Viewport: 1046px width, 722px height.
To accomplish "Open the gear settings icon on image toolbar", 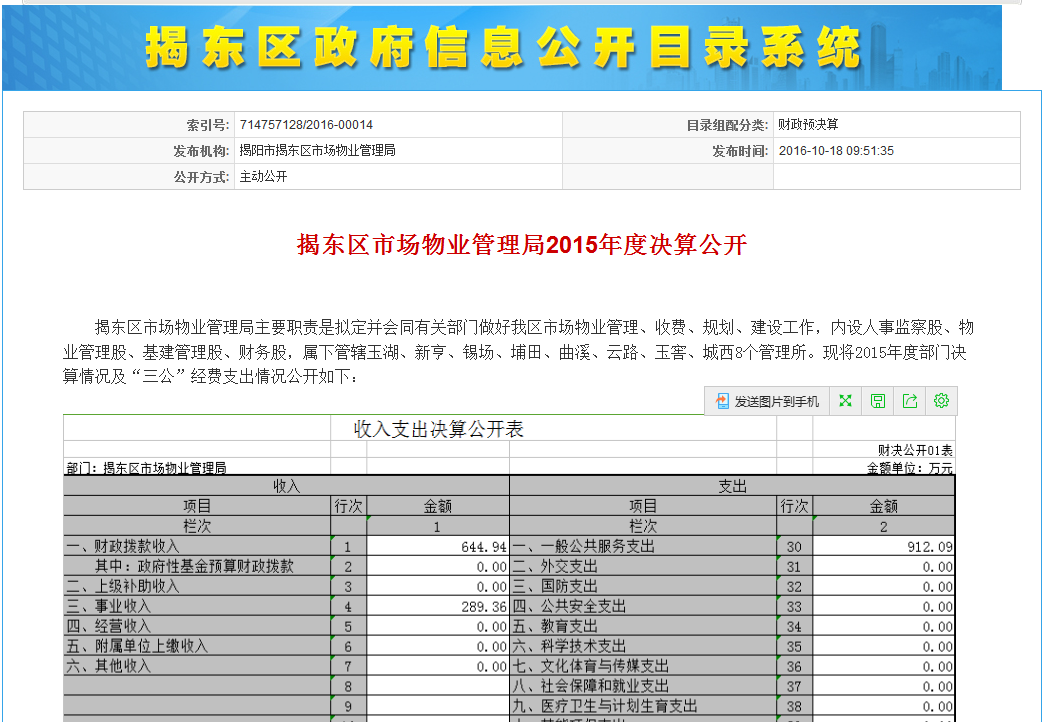I will click(x=941, y=401).
